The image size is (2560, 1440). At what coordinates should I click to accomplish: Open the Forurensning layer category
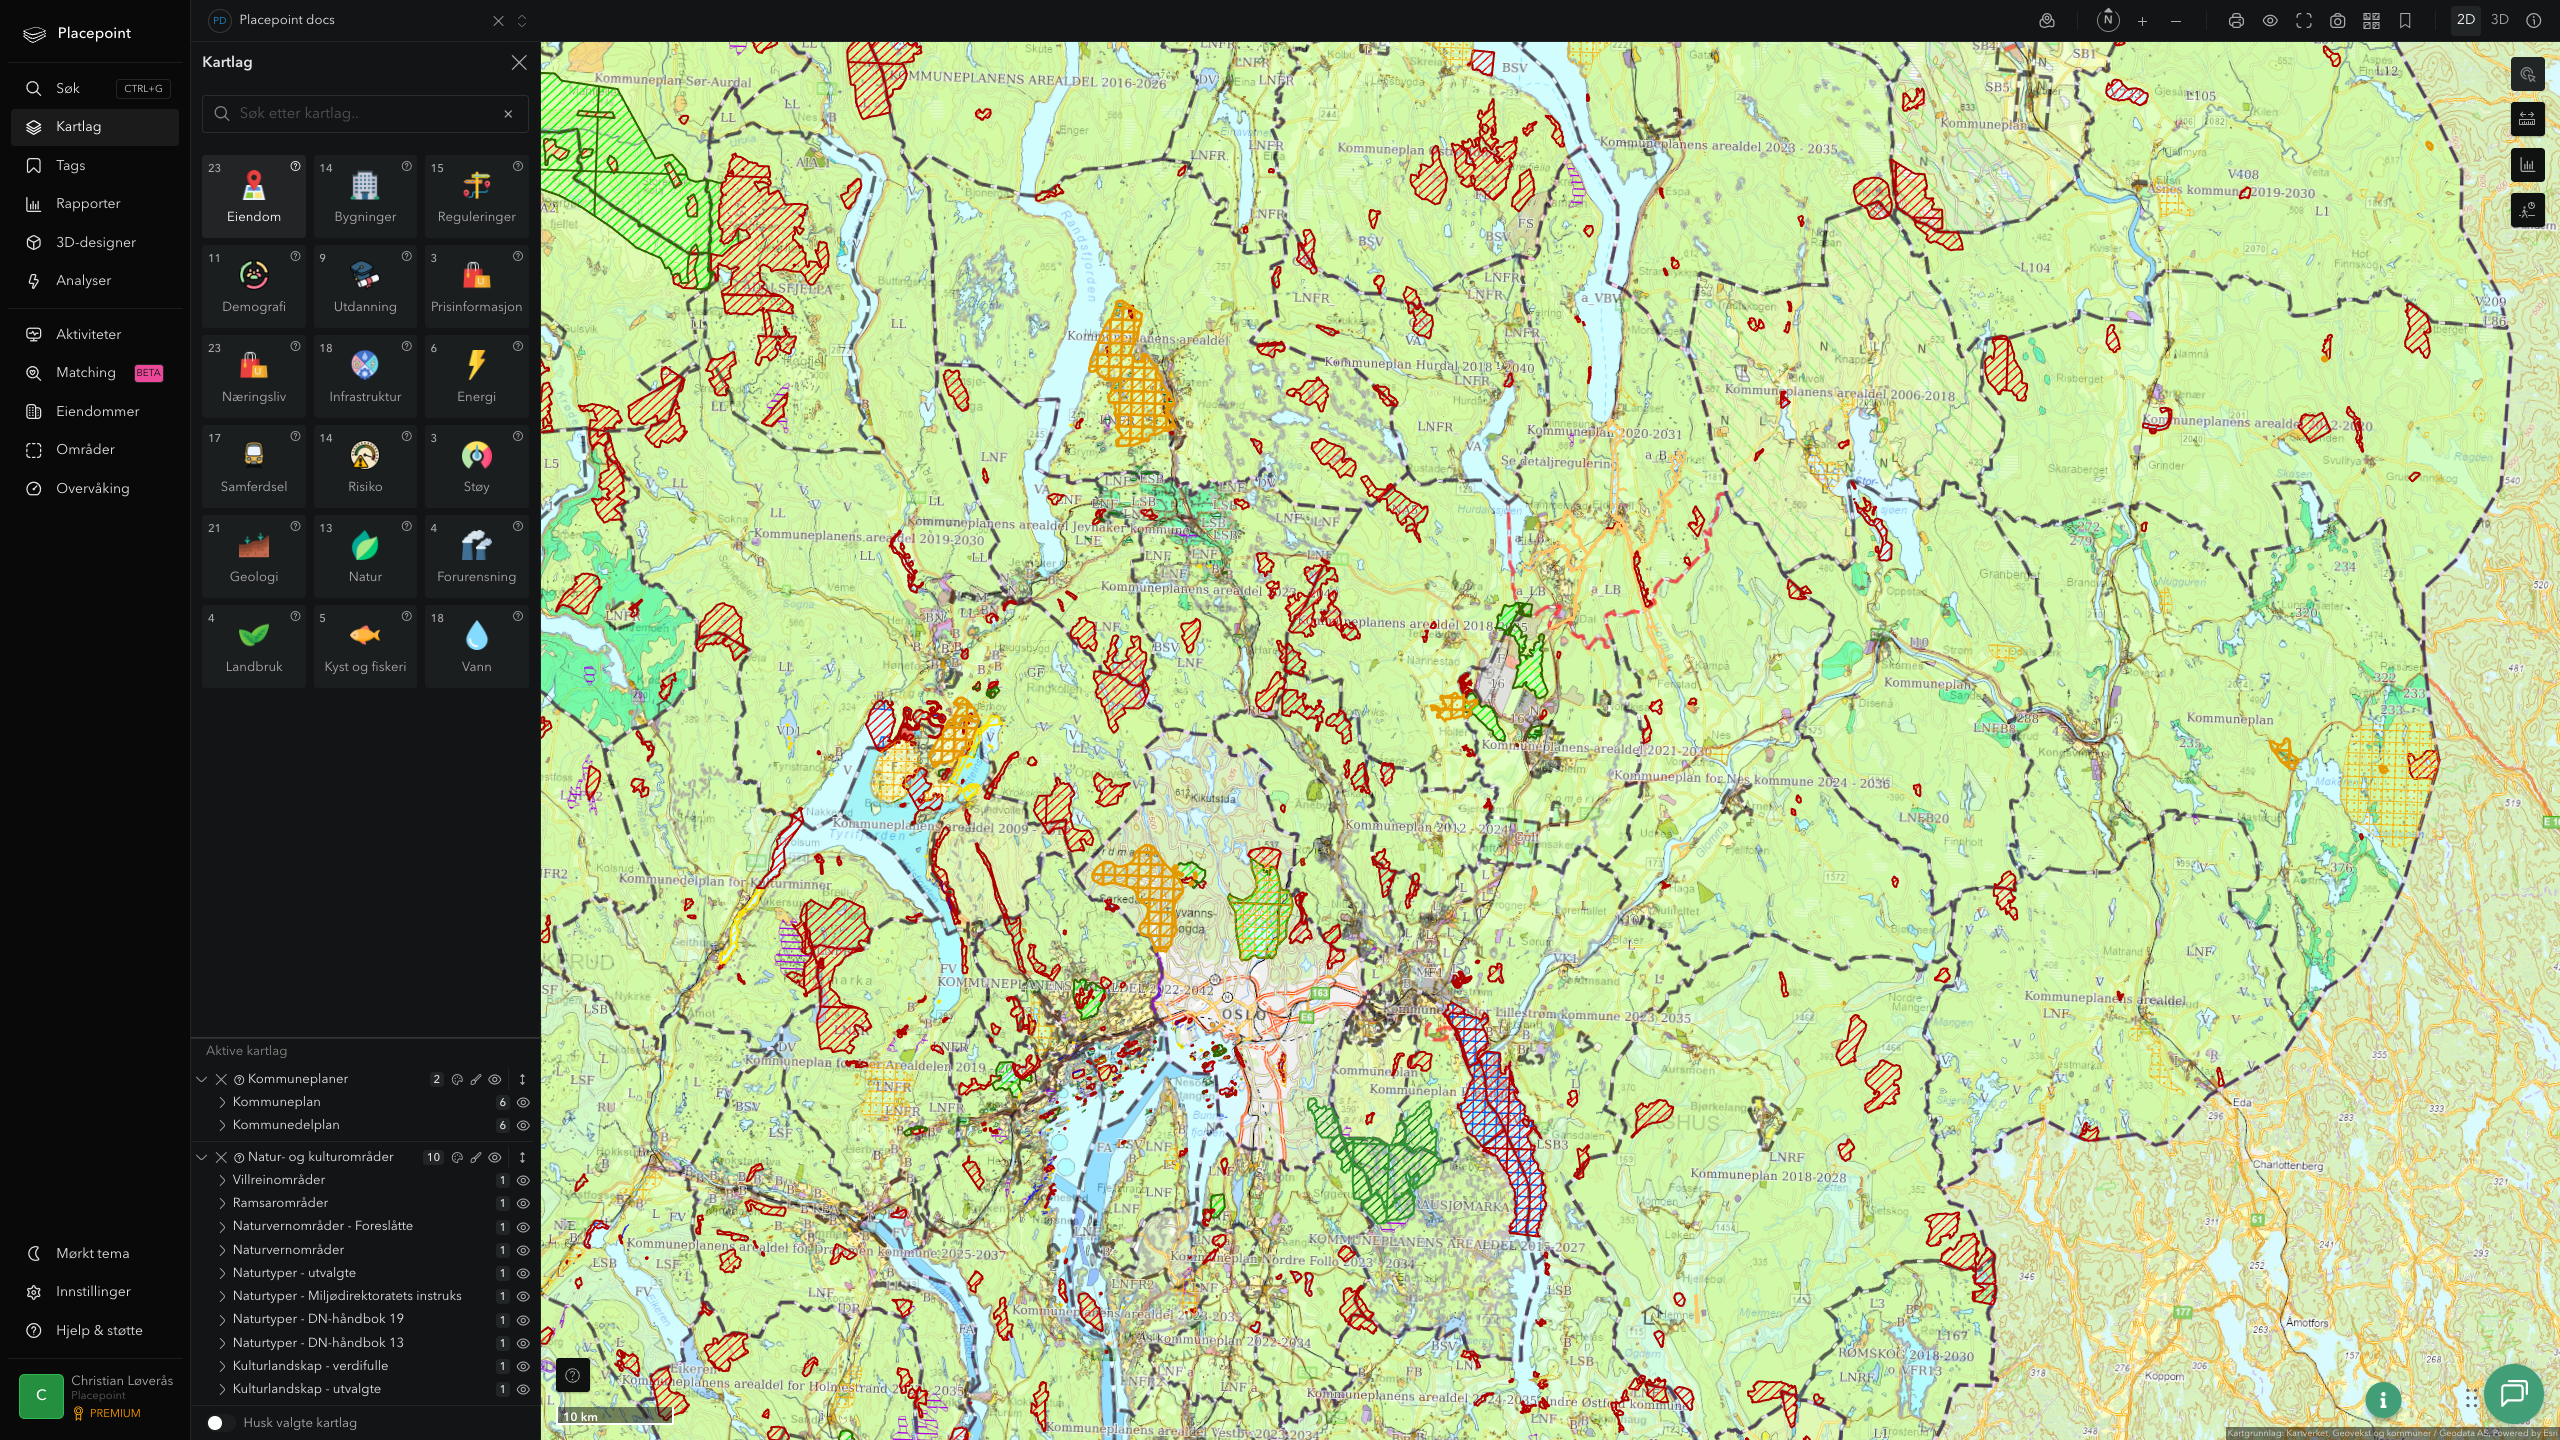(x=476, y=555)
